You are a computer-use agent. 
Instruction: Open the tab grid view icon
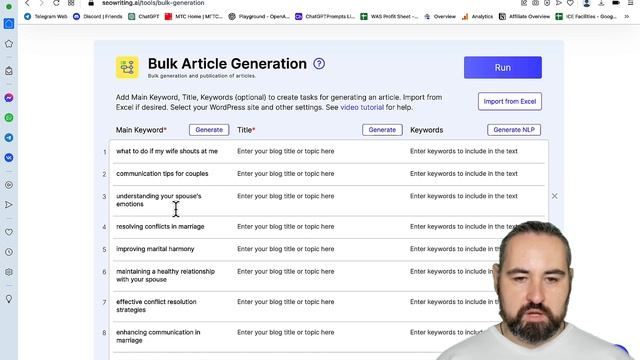(71, 3)
